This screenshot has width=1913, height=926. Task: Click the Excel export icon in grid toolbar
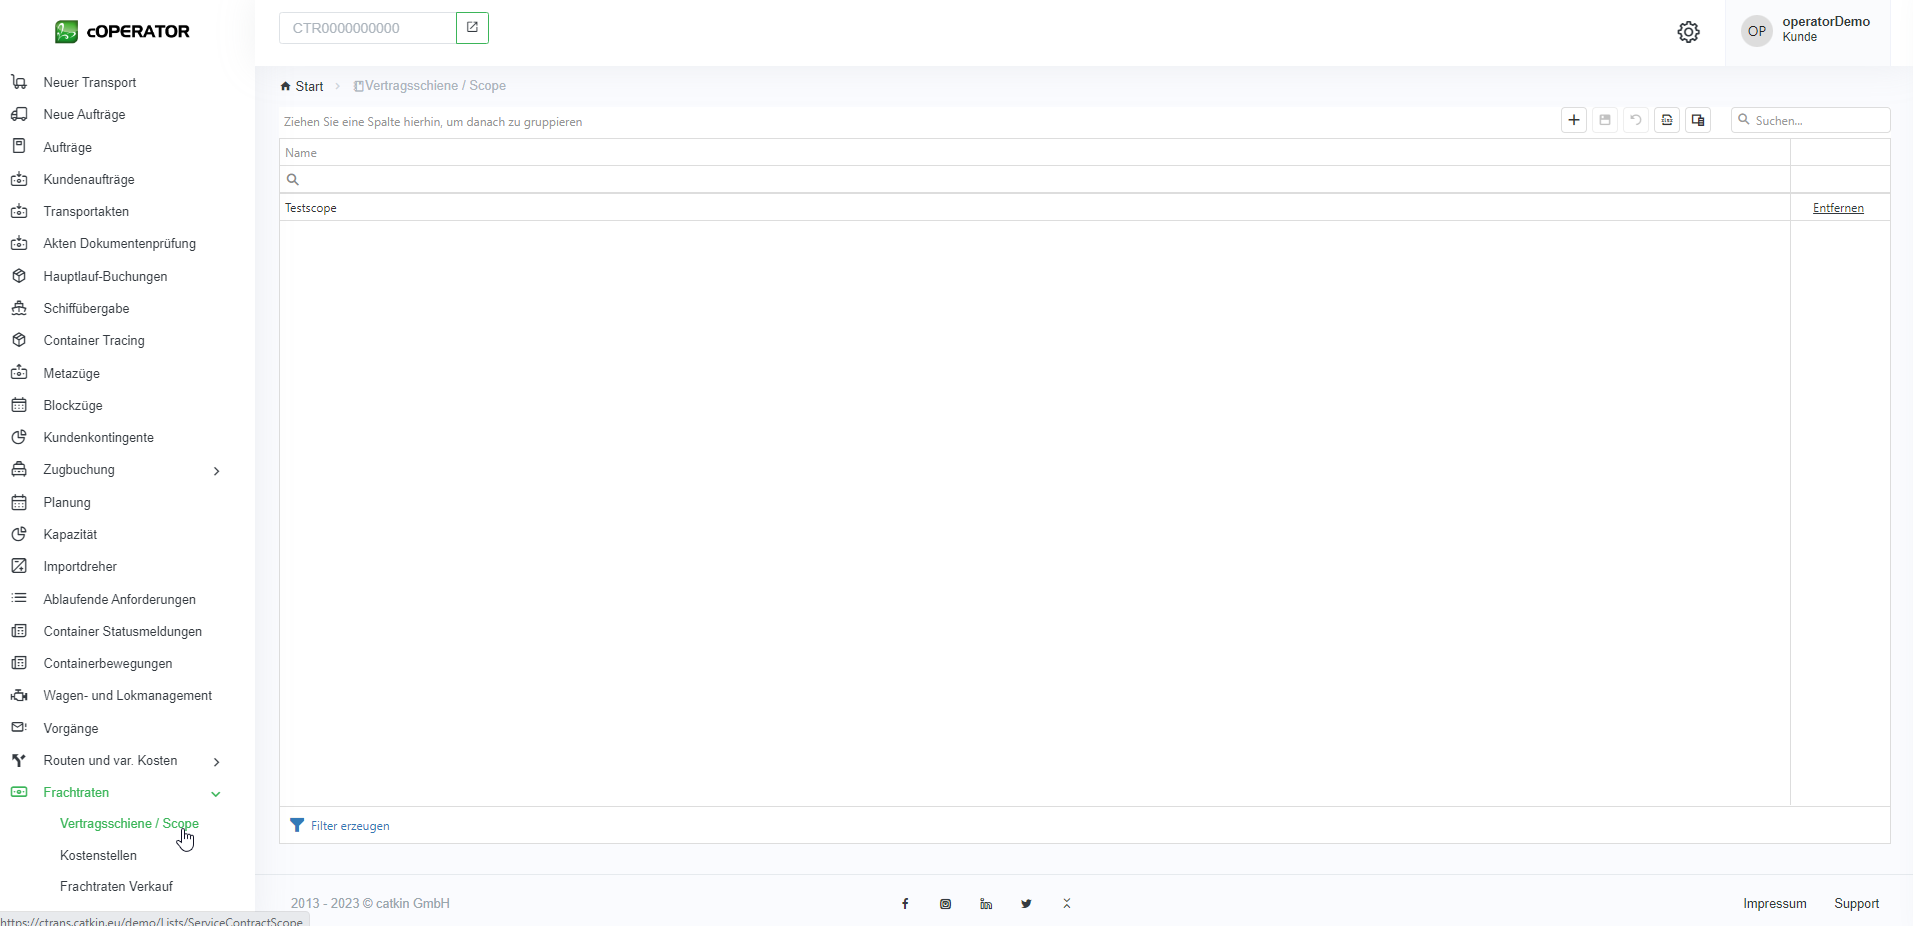(1667, 120)
